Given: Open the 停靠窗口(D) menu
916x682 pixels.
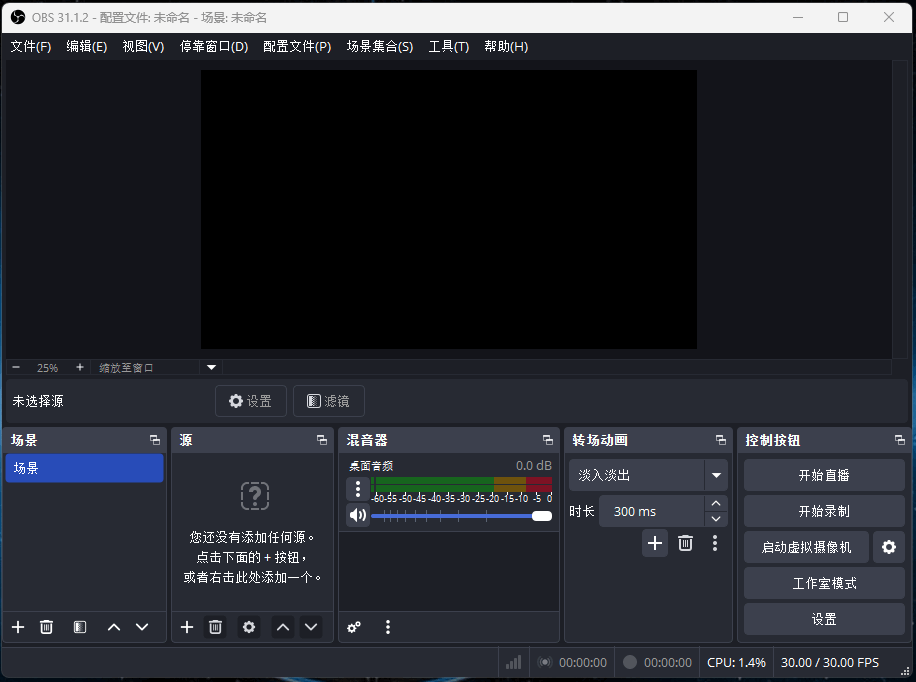Looking at the screenshot, I should (214, 47).
